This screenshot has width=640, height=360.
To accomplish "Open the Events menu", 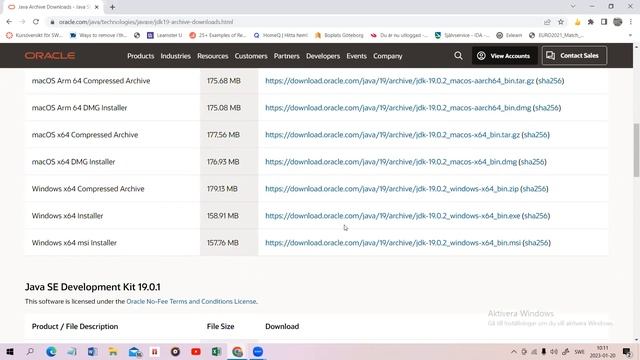I will 356,56.
